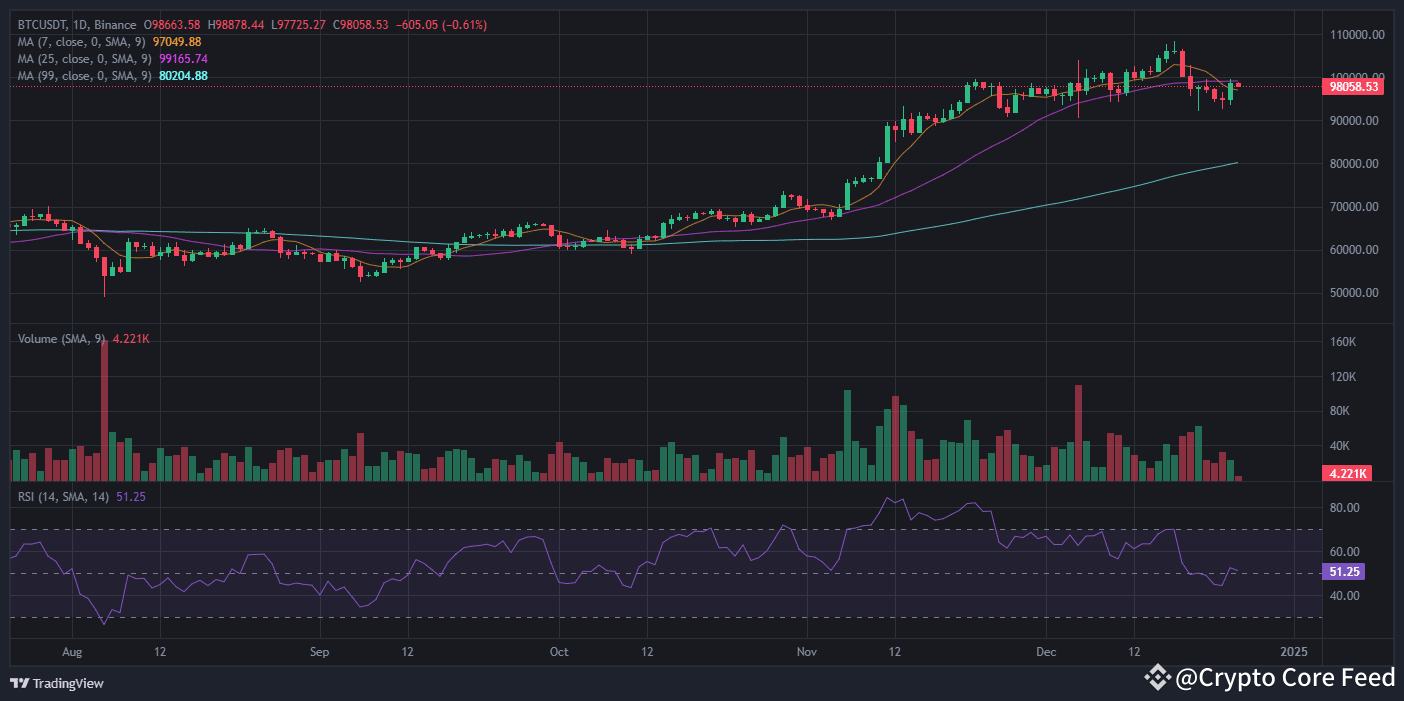1404x701 pixels.
Task: Click the 160K volume axis label
Action: (x=1342, y=342)
